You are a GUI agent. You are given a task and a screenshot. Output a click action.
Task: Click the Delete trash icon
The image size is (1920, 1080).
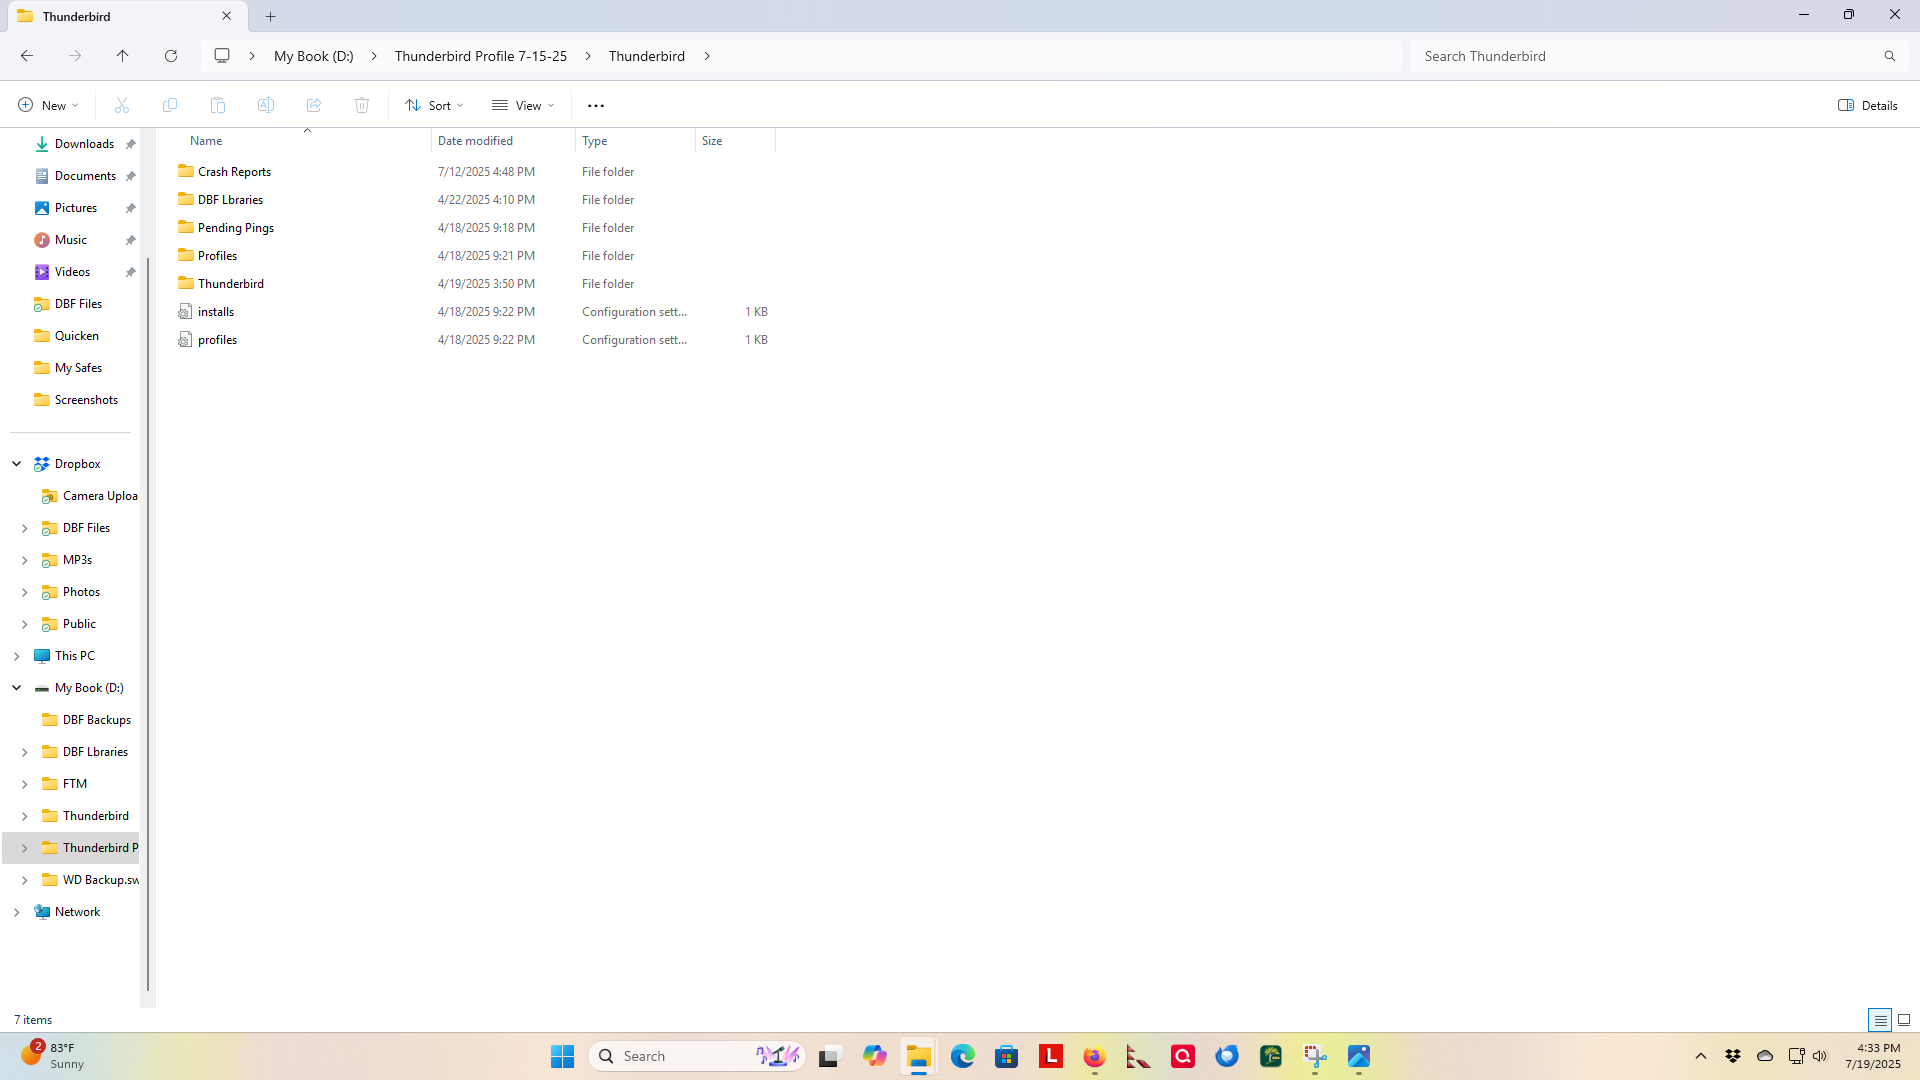(x=362, y=105)
